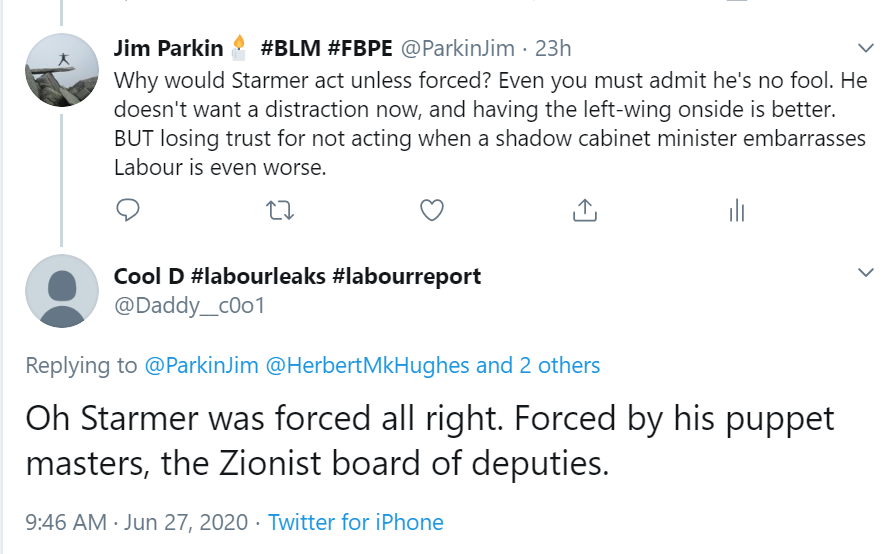Open the @Daddy__c0o1 handle
The width and height of the screenshot is (890, 554).
click(189, 305)
